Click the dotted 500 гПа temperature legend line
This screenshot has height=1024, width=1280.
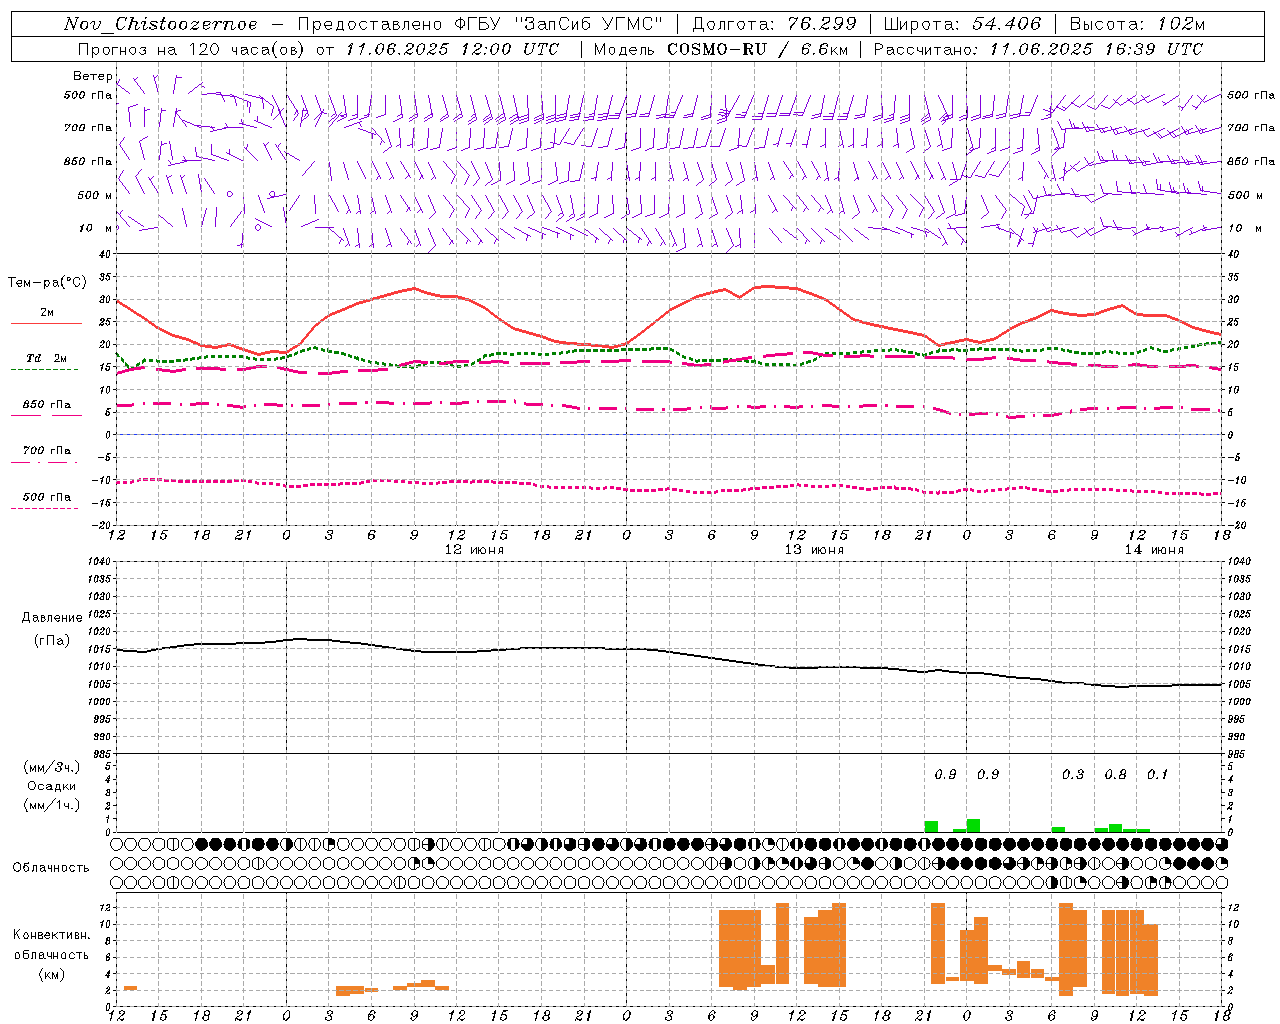click(46, 508)
